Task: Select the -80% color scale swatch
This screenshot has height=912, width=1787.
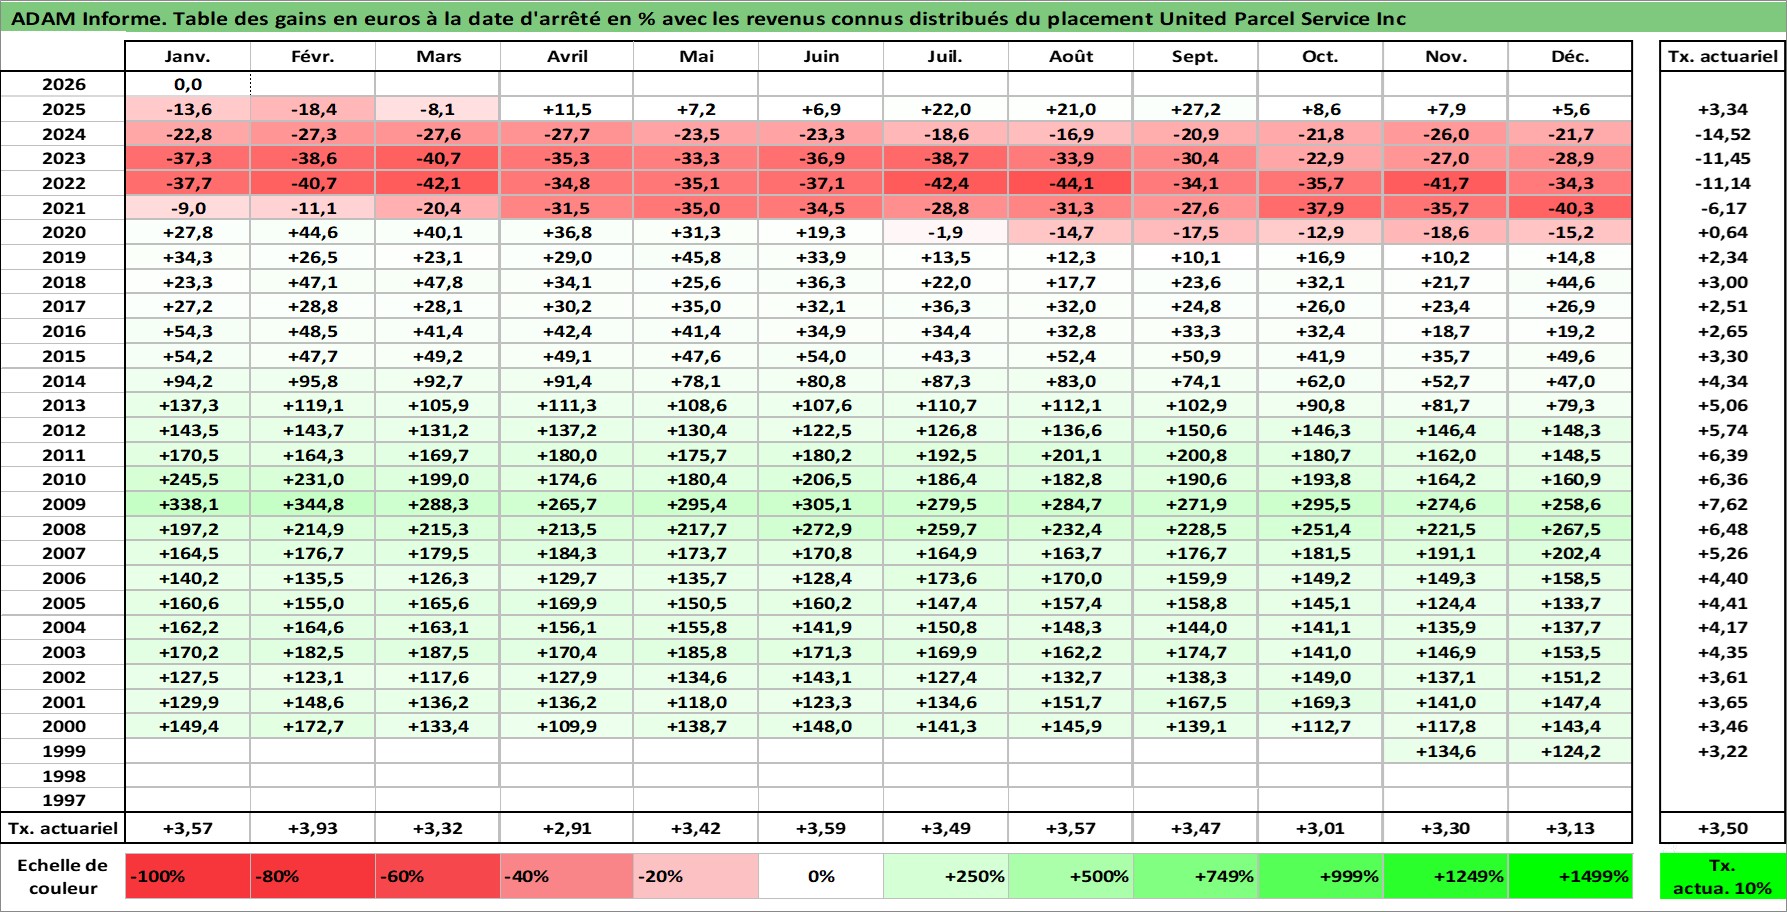Action: [313, 876]
